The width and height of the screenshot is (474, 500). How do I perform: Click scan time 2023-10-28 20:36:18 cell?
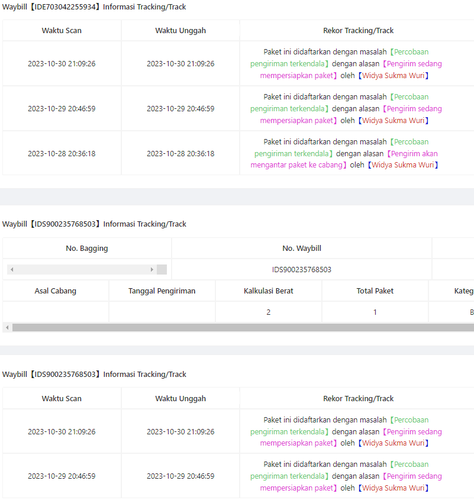coord(62,153)
